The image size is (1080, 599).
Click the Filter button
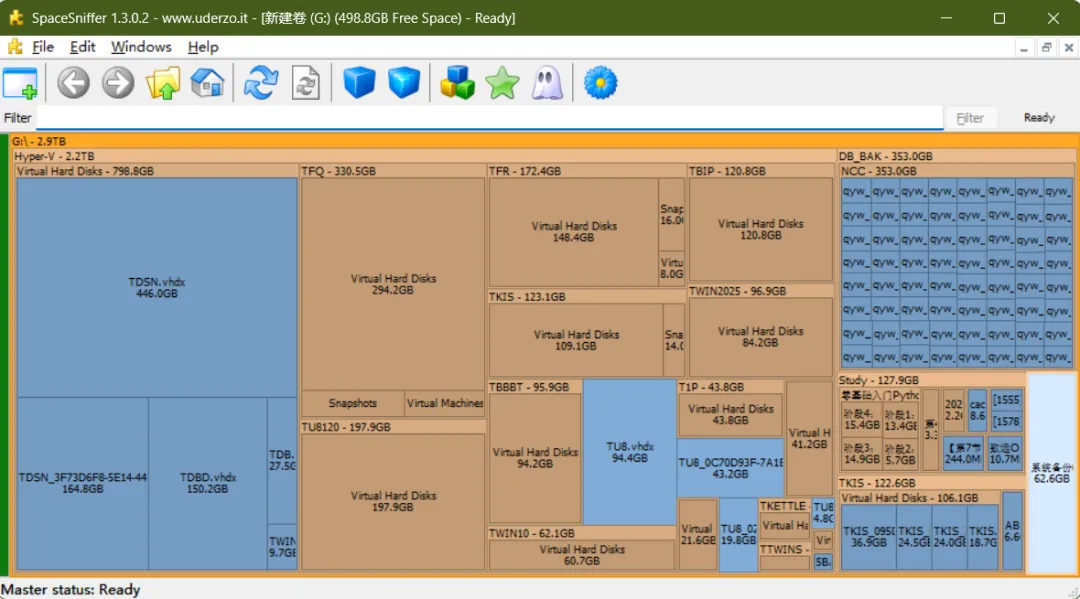[x=970, y=118]
